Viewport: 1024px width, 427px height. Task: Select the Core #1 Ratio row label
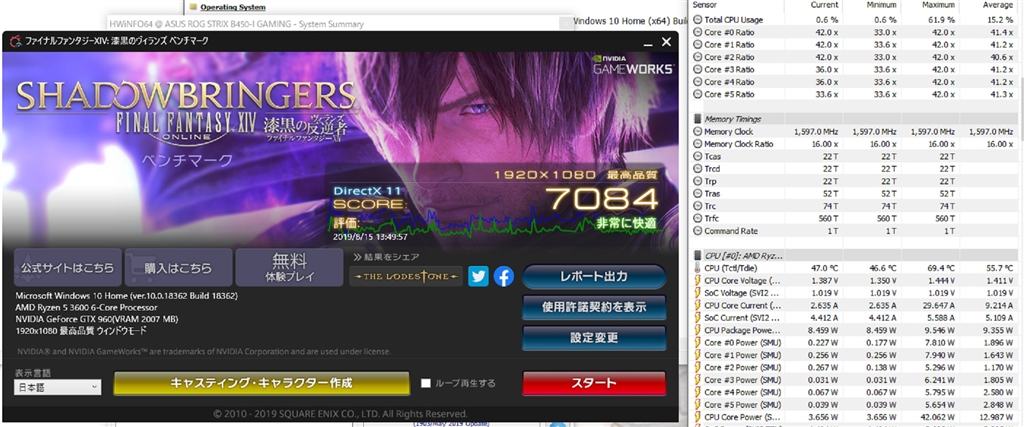point(729,45)
